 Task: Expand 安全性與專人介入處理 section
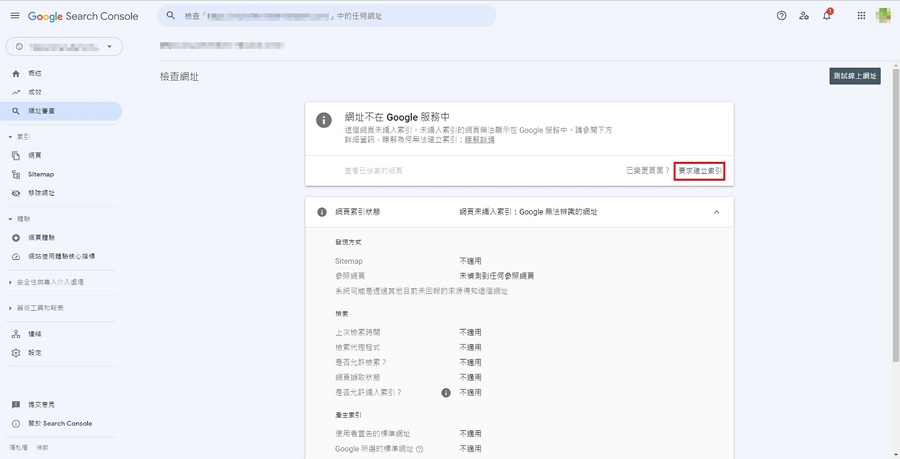click(10, 282)
